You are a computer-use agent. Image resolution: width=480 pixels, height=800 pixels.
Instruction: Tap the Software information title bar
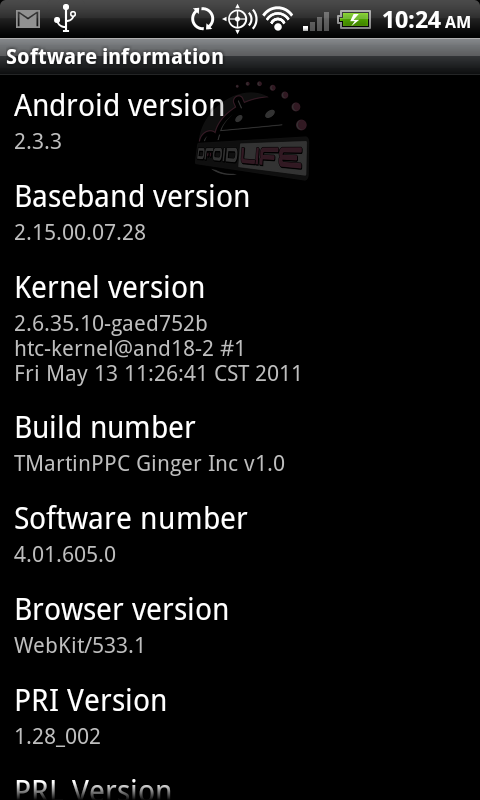(240, 57)
